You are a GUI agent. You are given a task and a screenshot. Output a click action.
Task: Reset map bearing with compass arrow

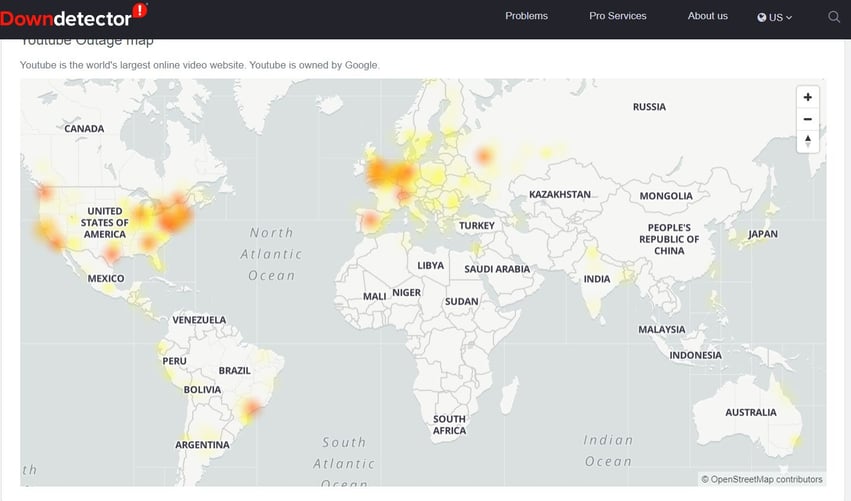pos(808,141)
